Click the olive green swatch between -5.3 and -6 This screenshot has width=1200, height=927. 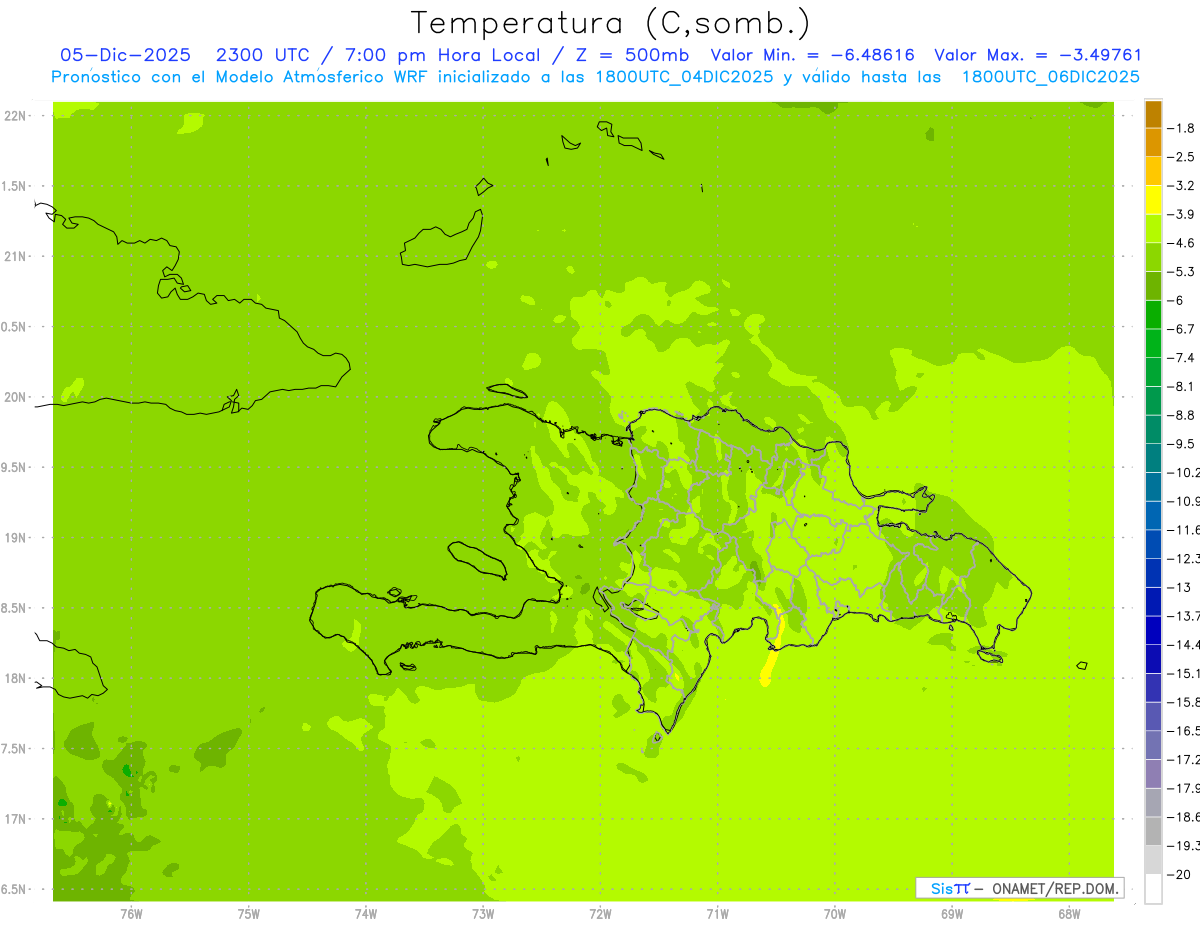tap(1153, 286)
